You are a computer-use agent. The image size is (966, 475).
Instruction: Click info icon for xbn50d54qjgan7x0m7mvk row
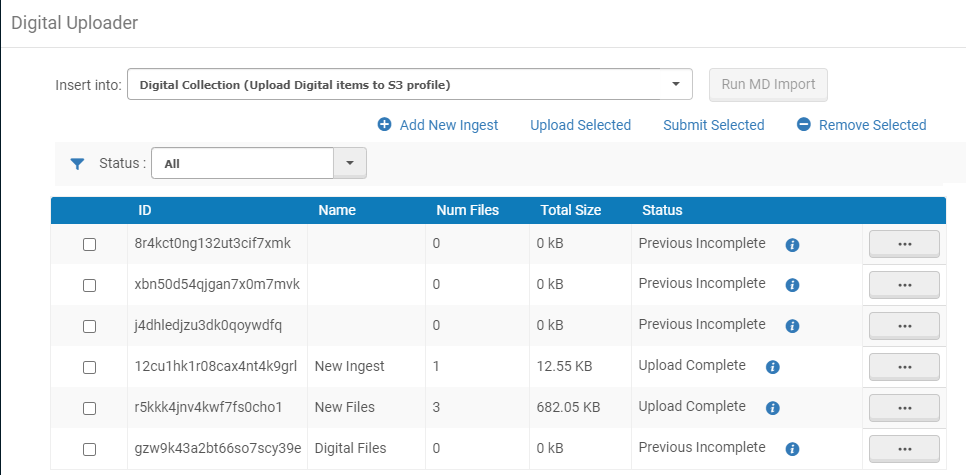(x=792, y=285)
